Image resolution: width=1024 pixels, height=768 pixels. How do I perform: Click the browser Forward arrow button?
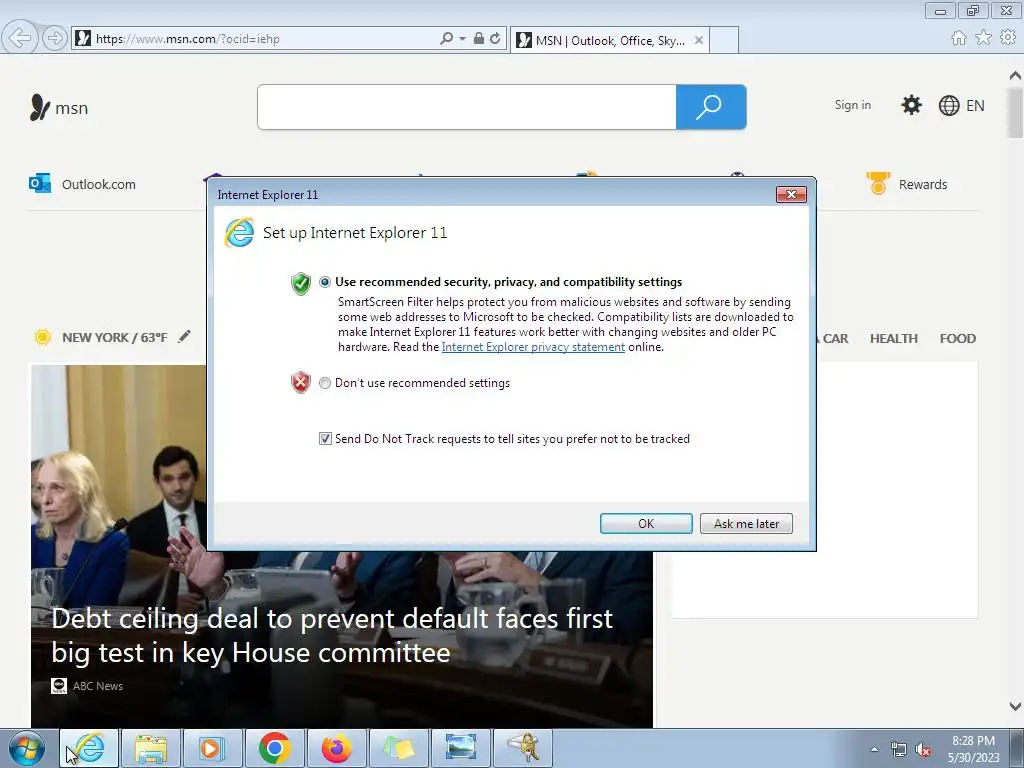[x=55, y=38]
